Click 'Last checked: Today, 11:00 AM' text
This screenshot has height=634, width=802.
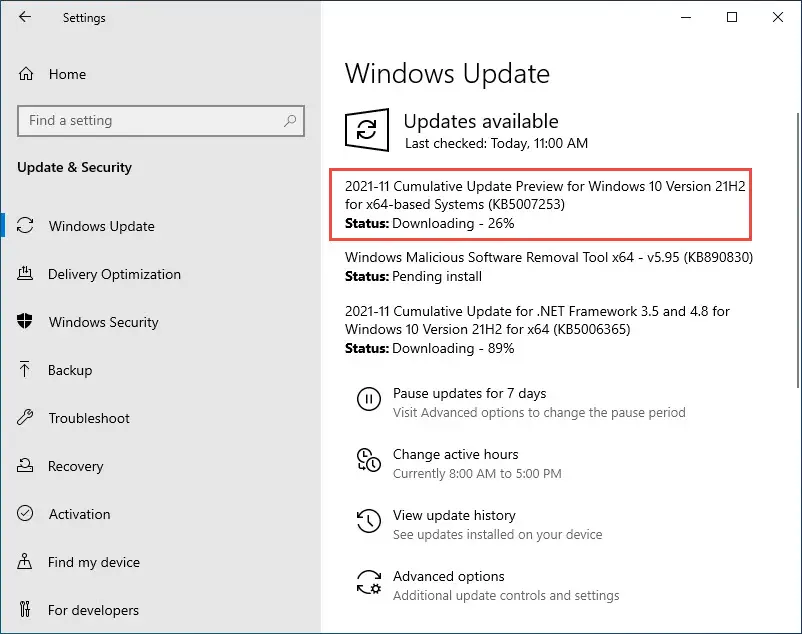coord(496,143)
